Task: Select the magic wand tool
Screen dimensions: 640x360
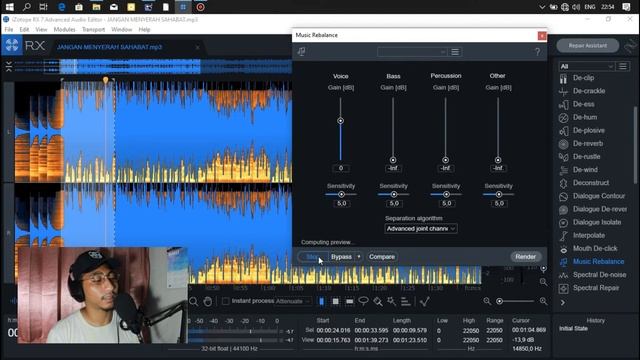Action: coord(391,302)
